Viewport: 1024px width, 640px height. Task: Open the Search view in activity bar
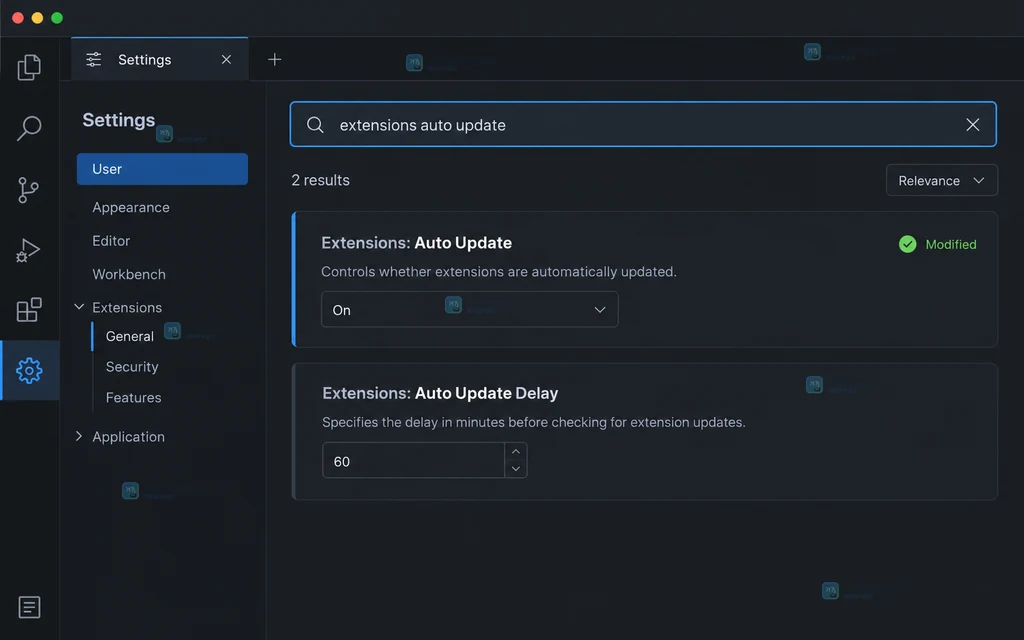click(x=29, y=128)
